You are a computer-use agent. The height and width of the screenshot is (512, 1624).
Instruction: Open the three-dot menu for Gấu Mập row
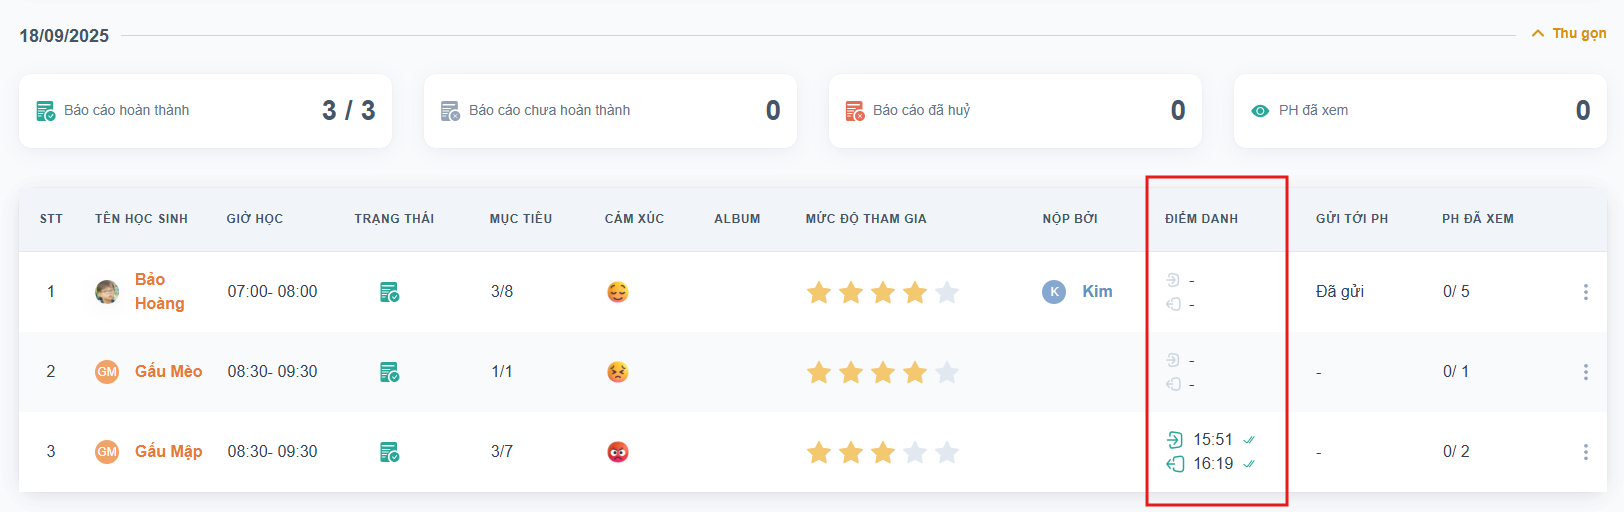click(1585, 452)
